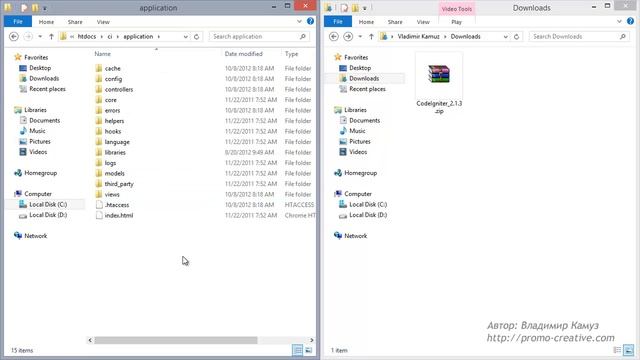Switch Downloads window to details view

click(x=617, y=350)
